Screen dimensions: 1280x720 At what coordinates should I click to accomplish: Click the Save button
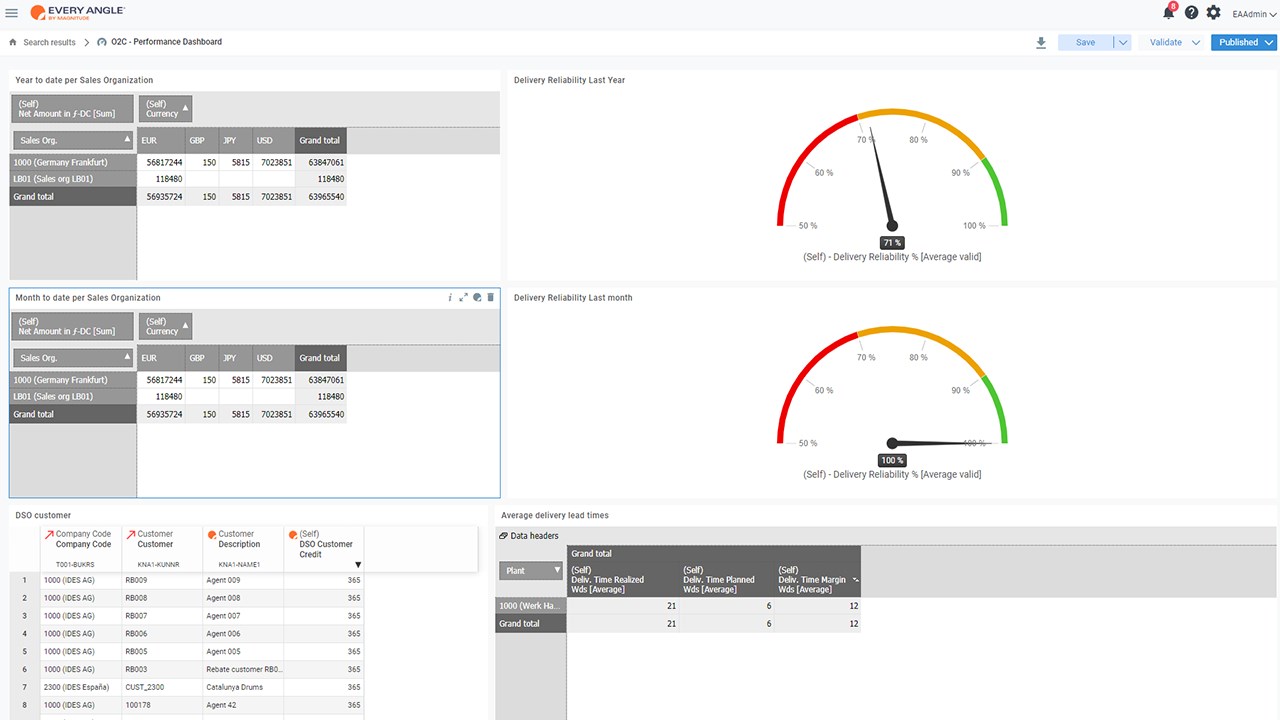coord(1085,42)
